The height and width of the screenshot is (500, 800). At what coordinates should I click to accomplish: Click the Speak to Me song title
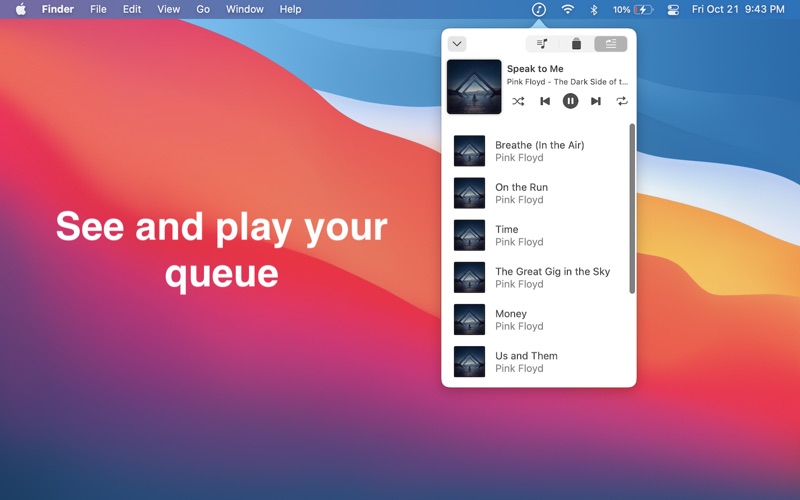pyautogui.click(x=535, y=69)
